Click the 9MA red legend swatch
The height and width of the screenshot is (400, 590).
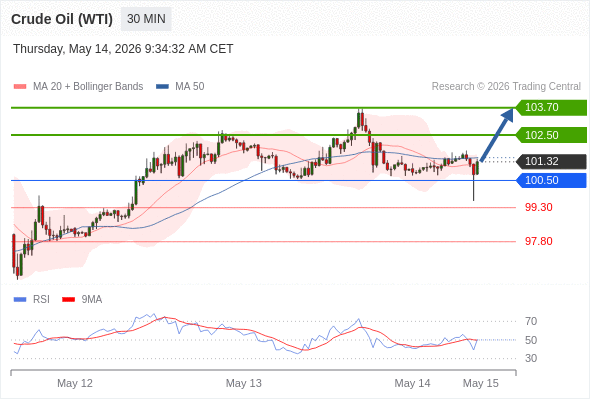(68, 300)
